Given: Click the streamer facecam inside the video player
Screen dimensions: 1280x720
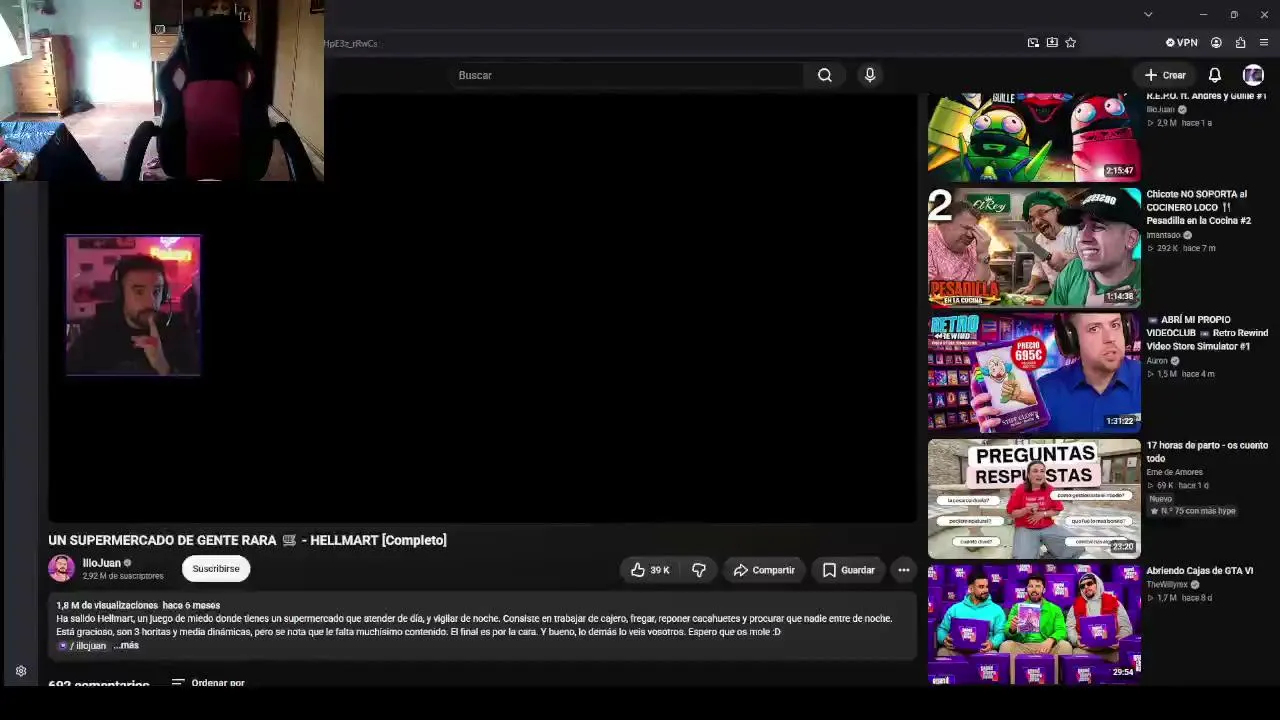Looking at the screenshot, I should [133, 306].
